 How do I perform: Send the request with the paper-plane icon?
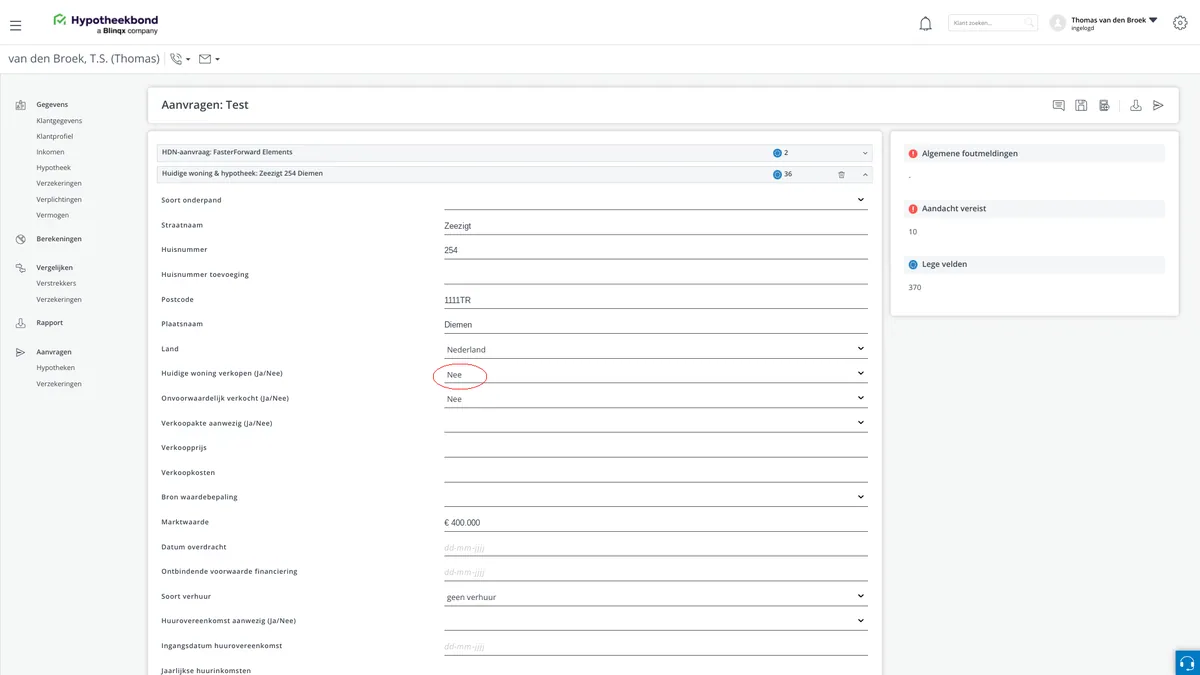[x=1158, y=105]
